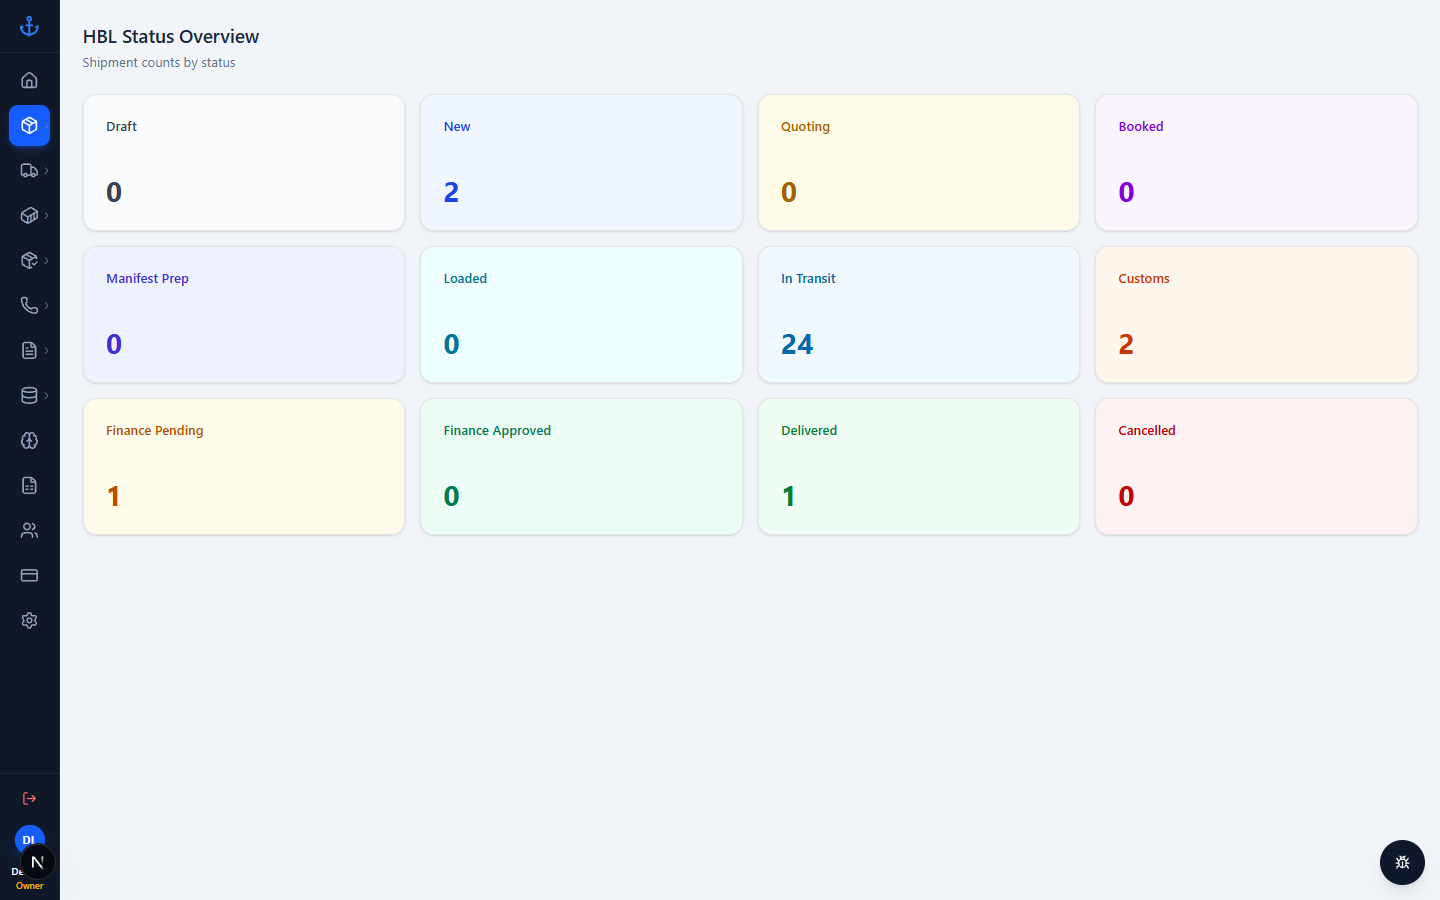Viewport: 1440px width, 900px height.
Task: Expand the chevron beside phone icon
Action: tap(46, 305)
